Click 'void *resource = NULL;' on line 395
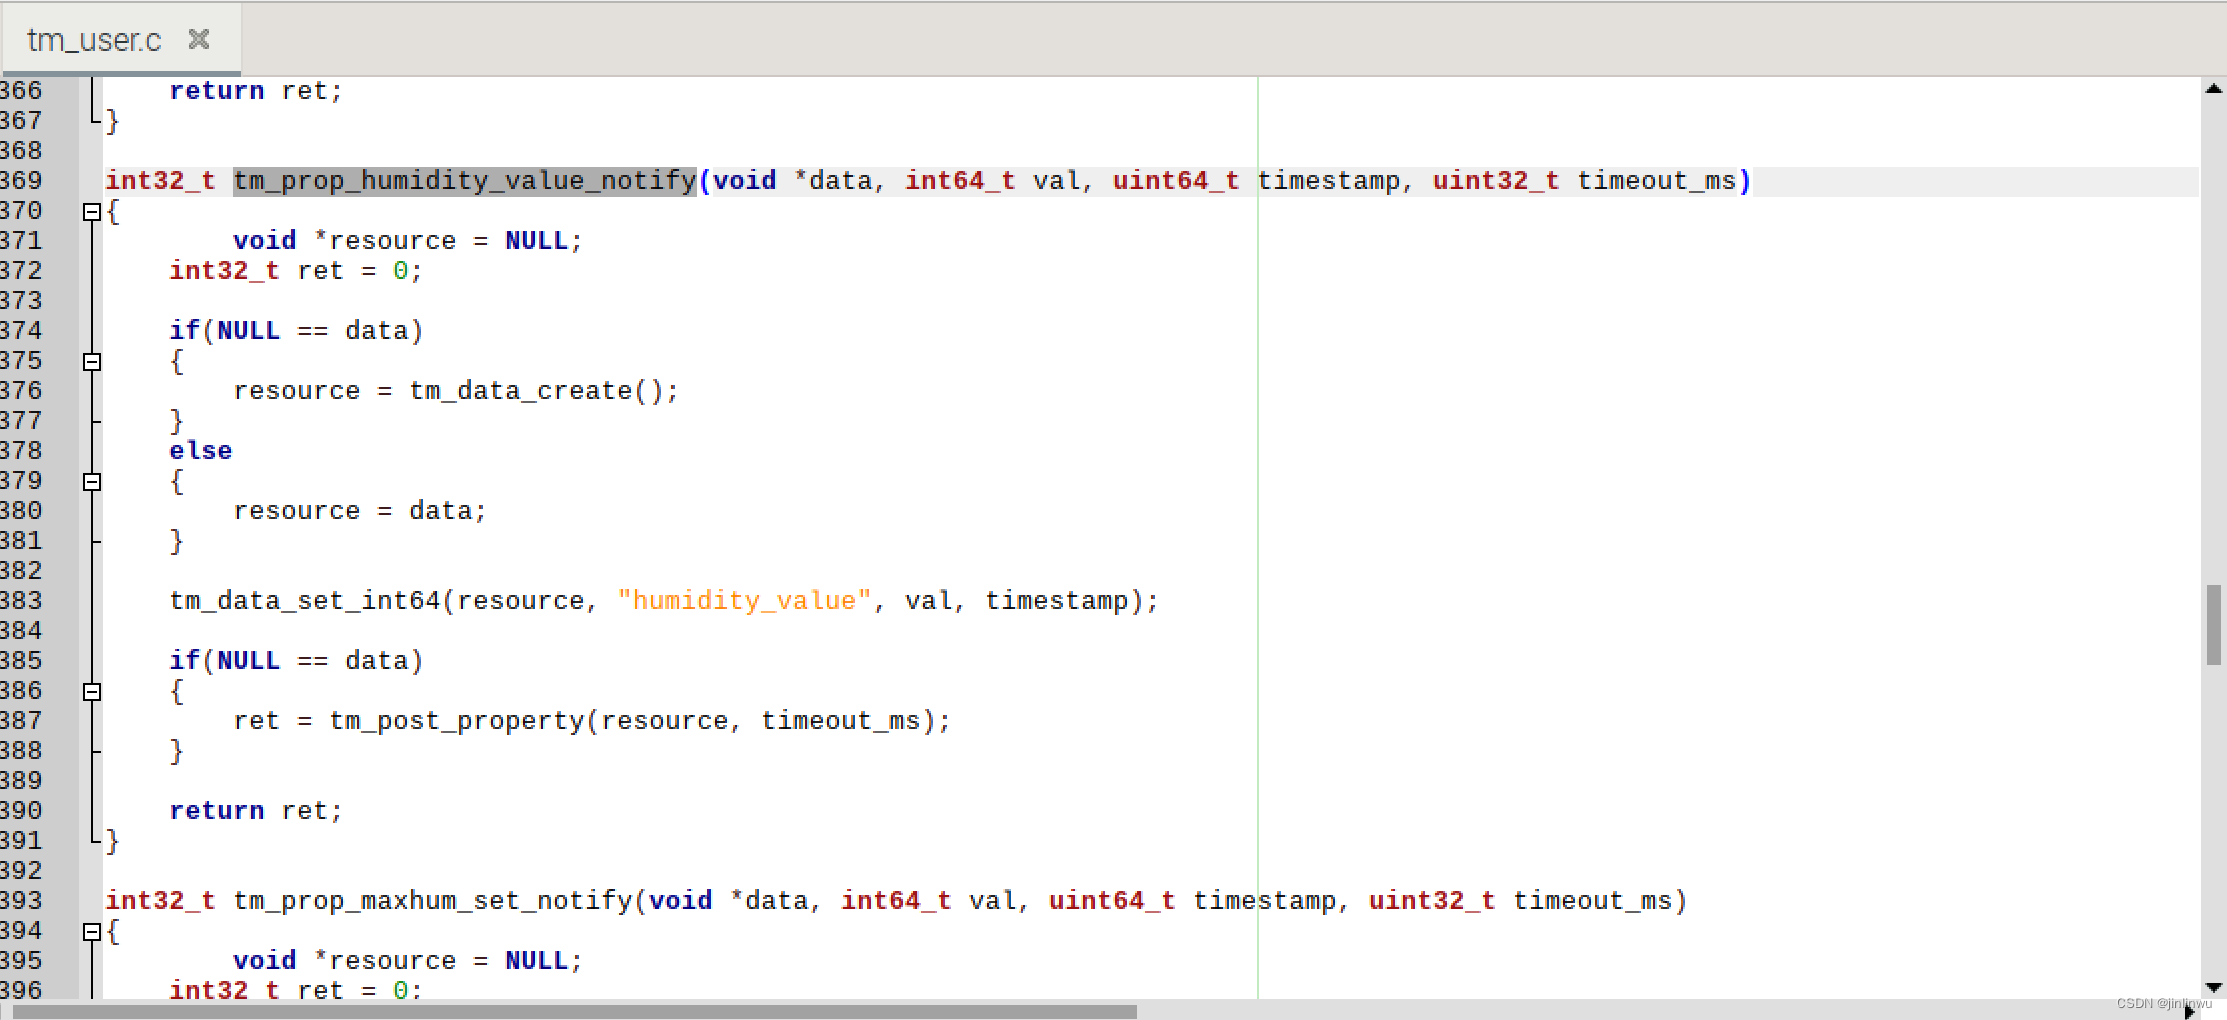 point(408,961)
